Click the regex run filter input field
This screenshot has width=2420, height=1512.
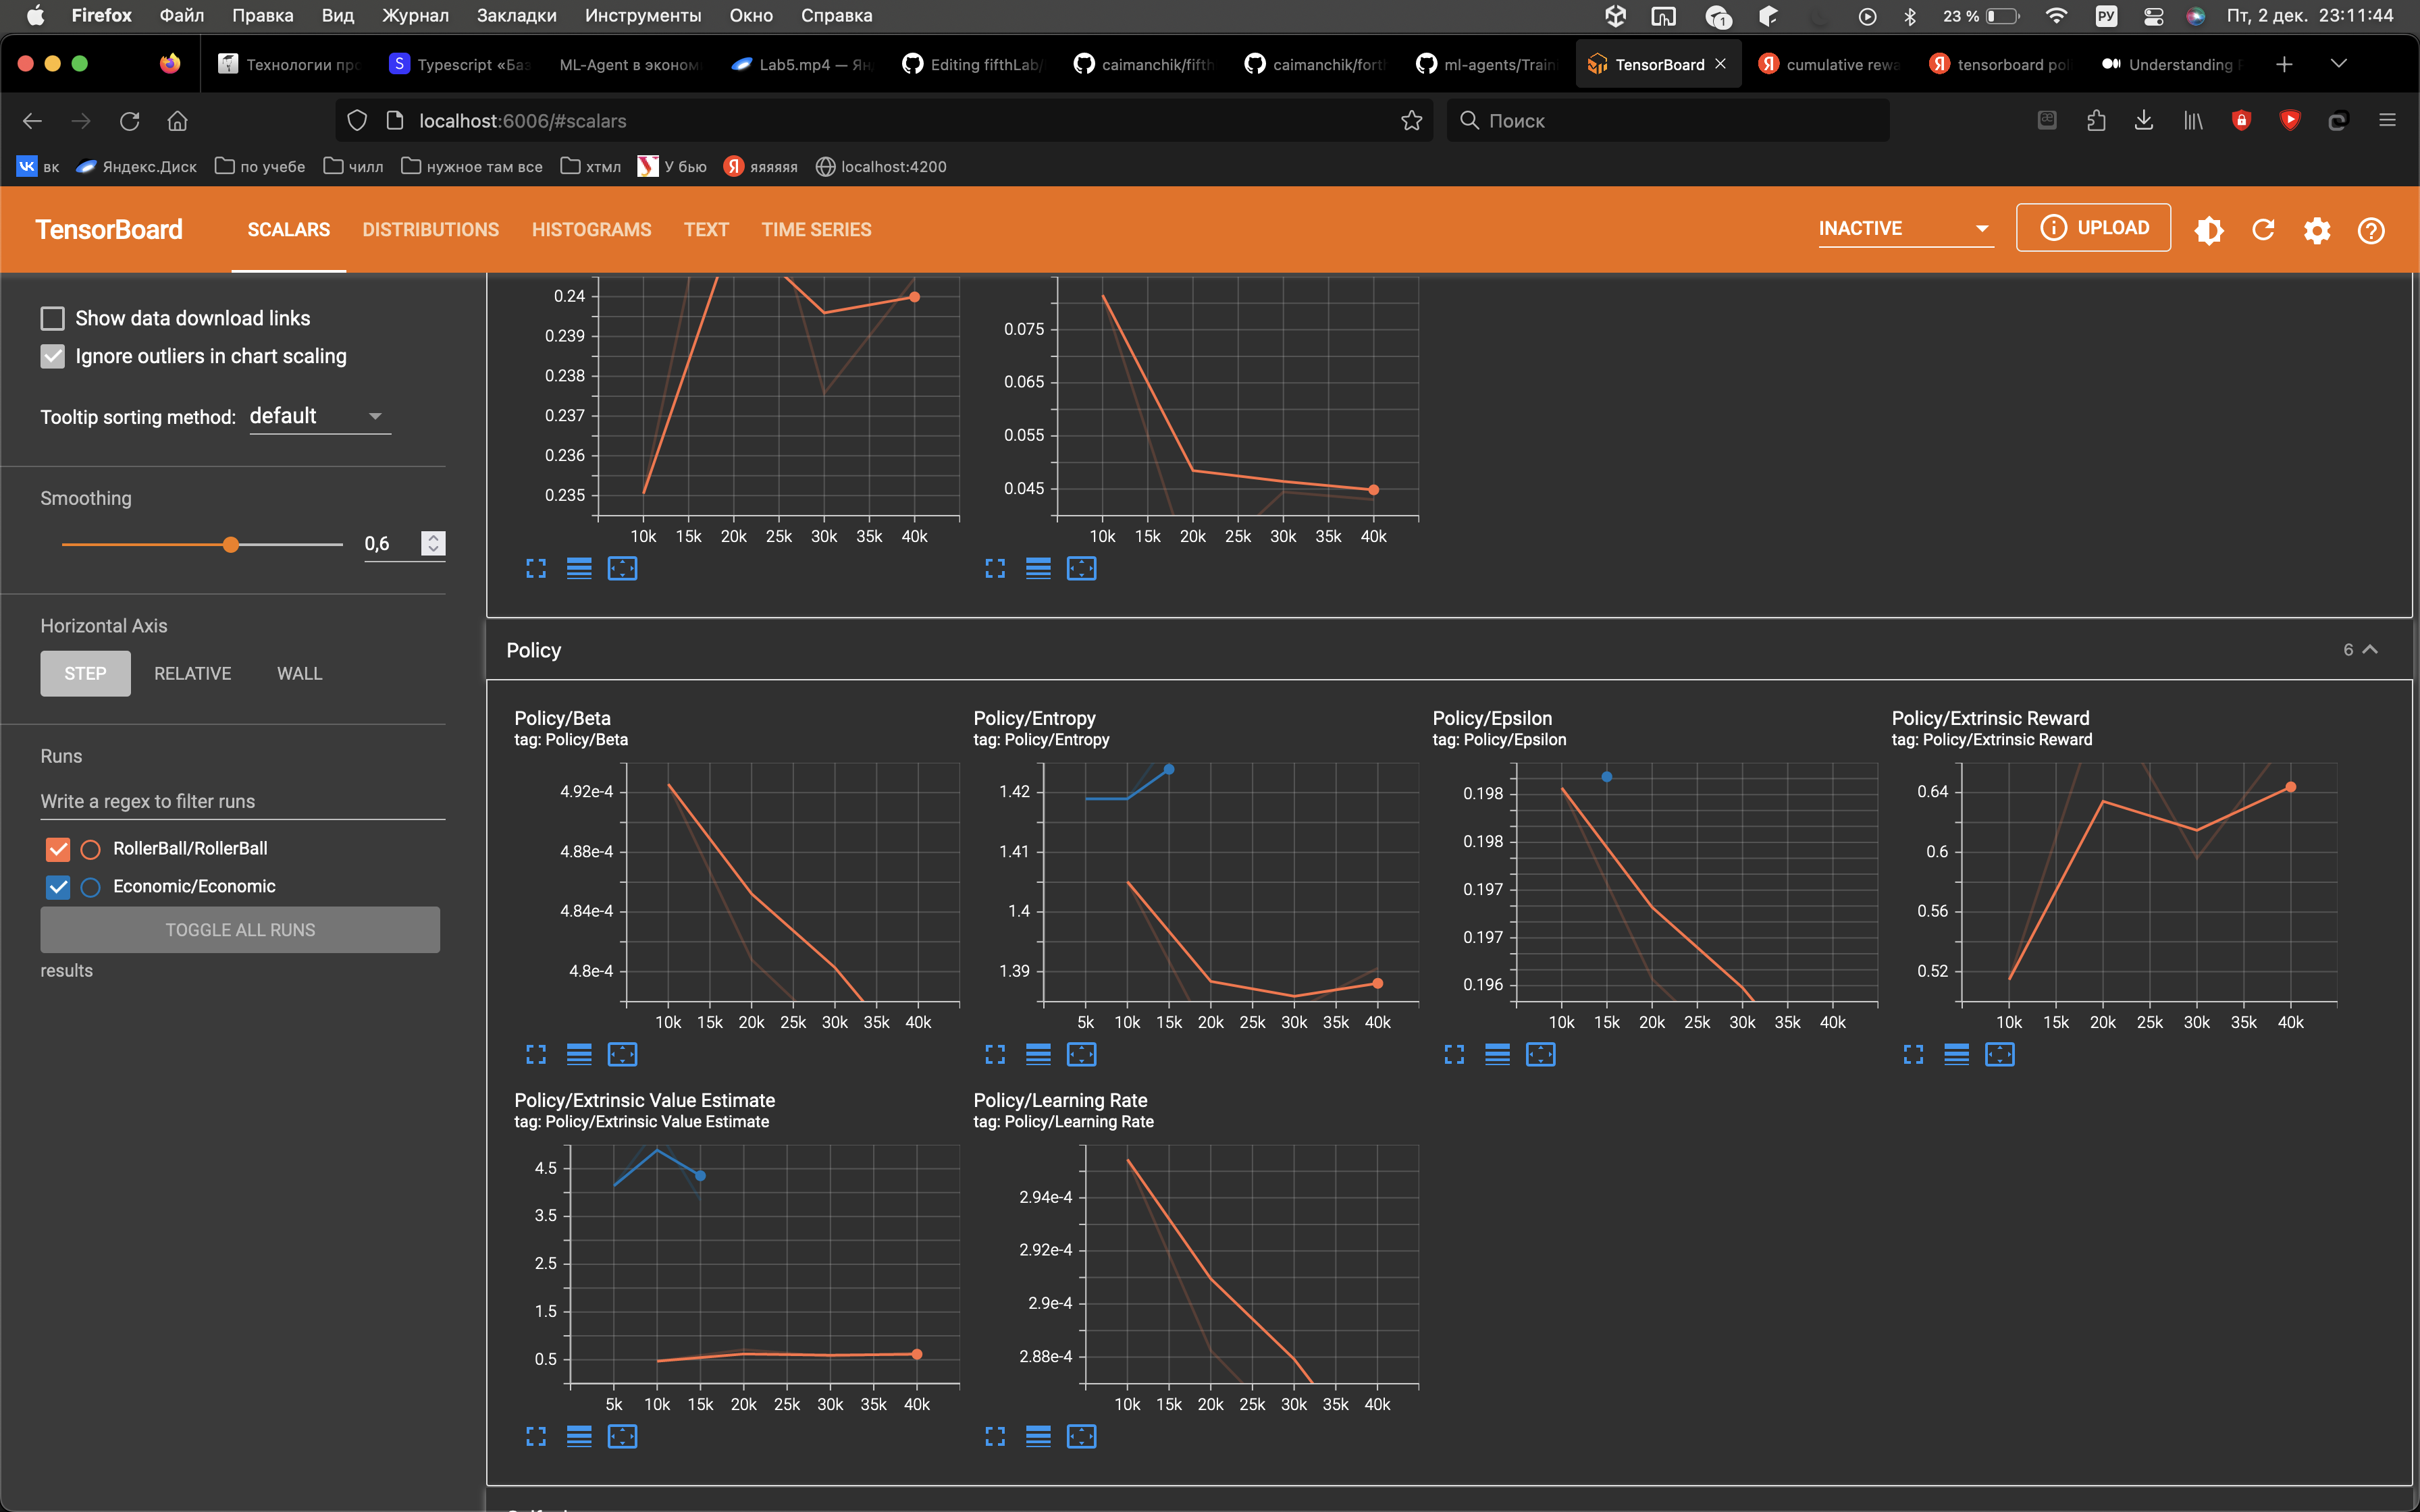pyautogui.click(x=240, y=801)
